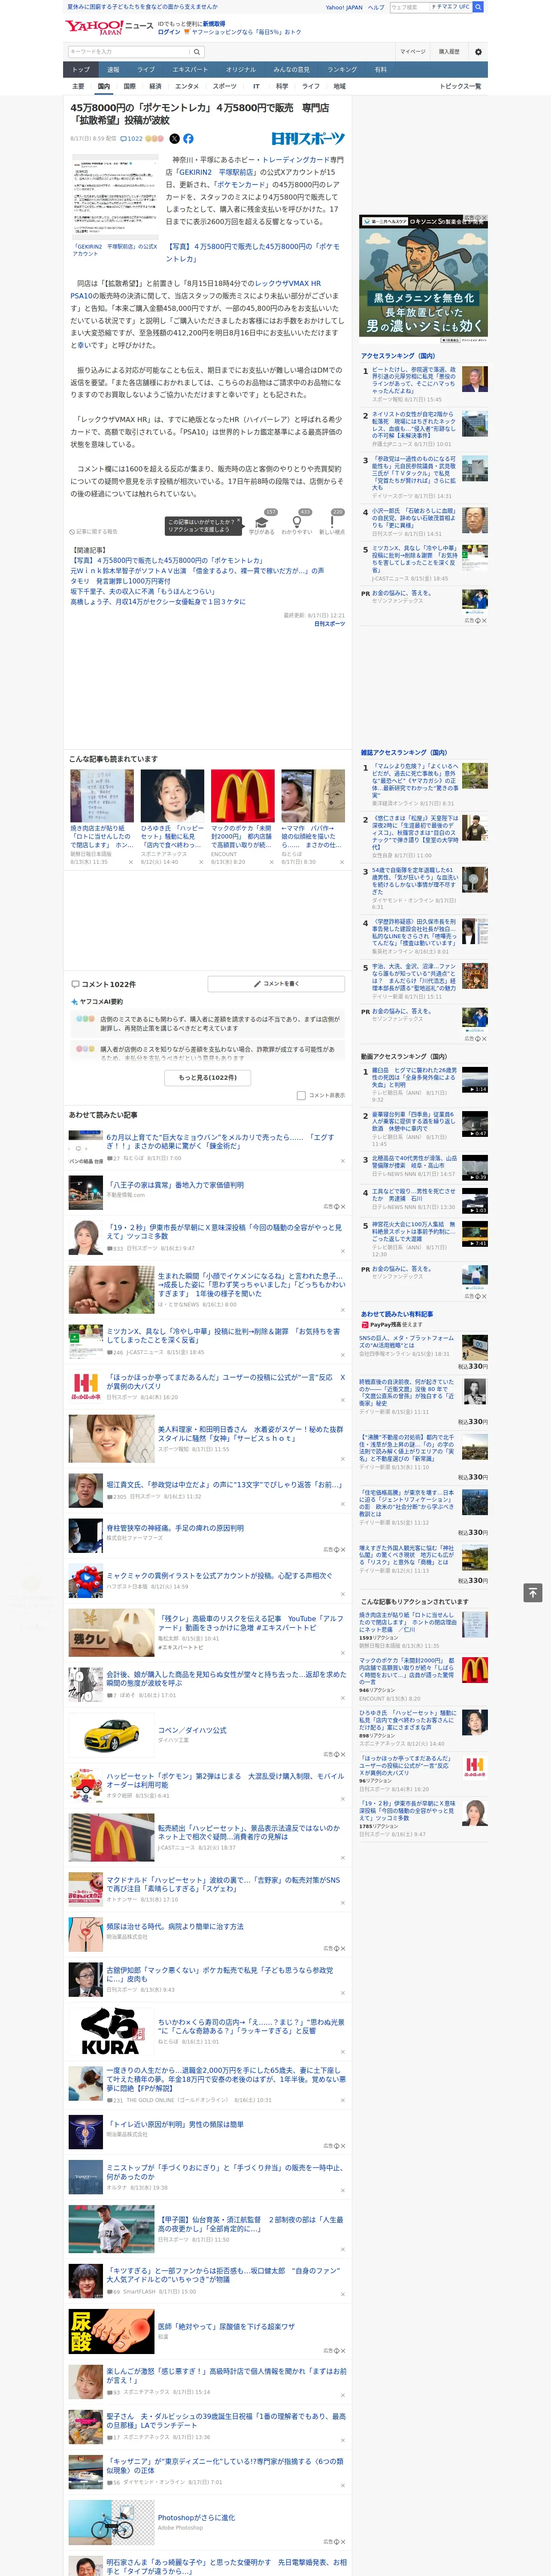Open settings via the gear icon
Screen dimensions: 551x2576
[x=478, y=52]
